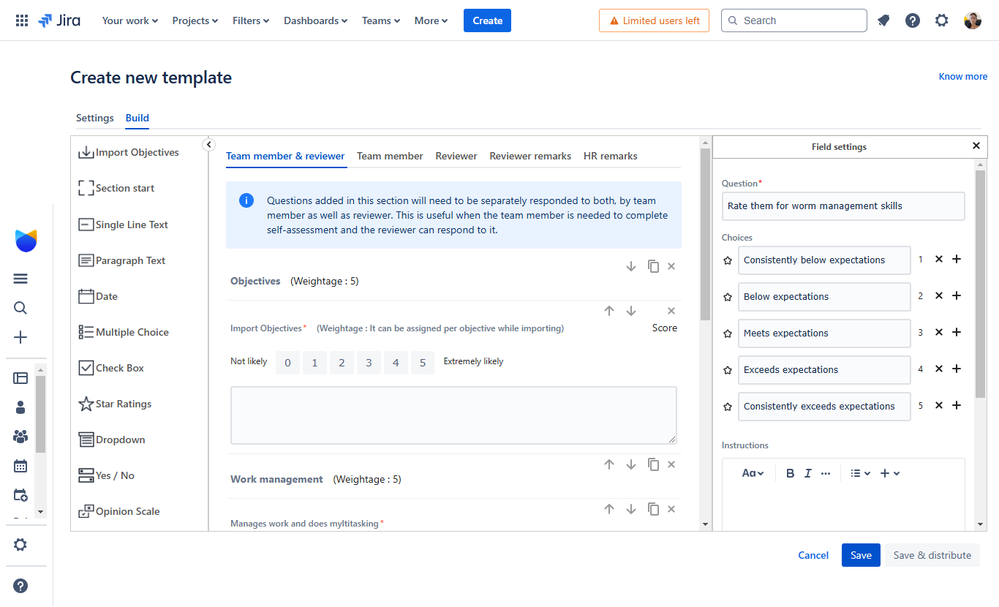Open the sidebar calendar icon
Viewport: 999px width, 607px height.
click(20, 466)
